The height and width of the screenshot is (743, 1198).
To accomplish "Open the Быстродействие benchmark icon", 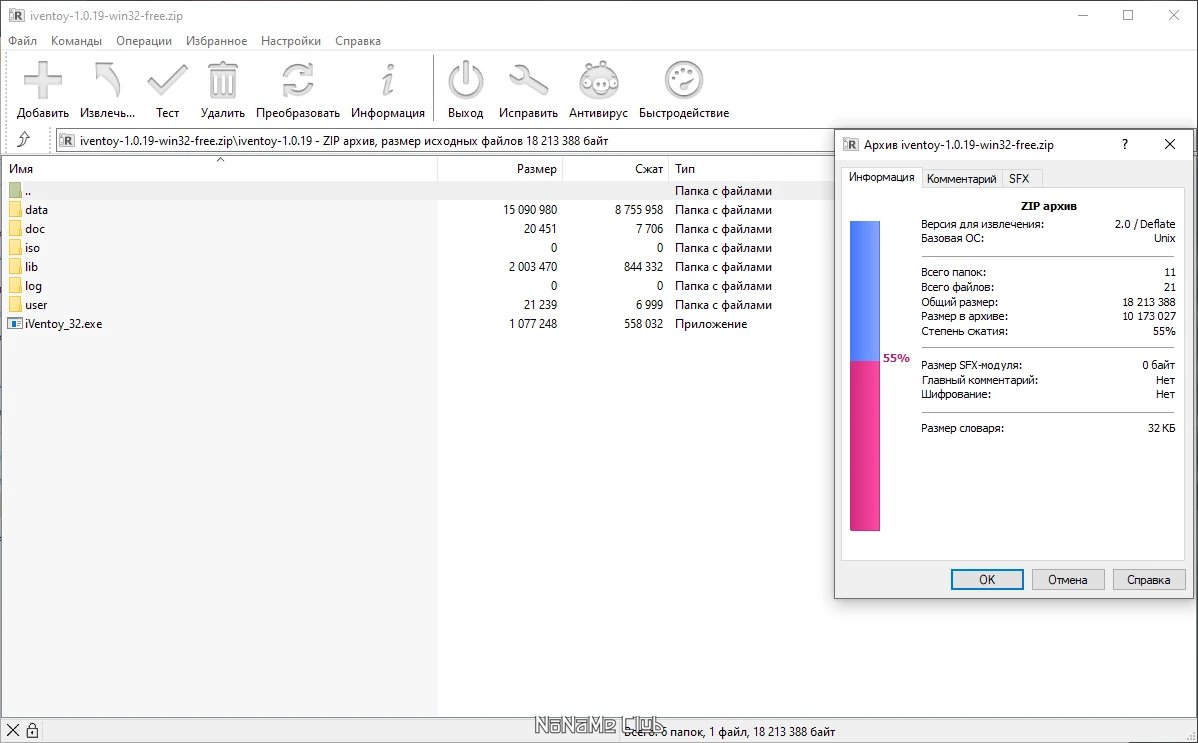I will [x=684, y=80].
